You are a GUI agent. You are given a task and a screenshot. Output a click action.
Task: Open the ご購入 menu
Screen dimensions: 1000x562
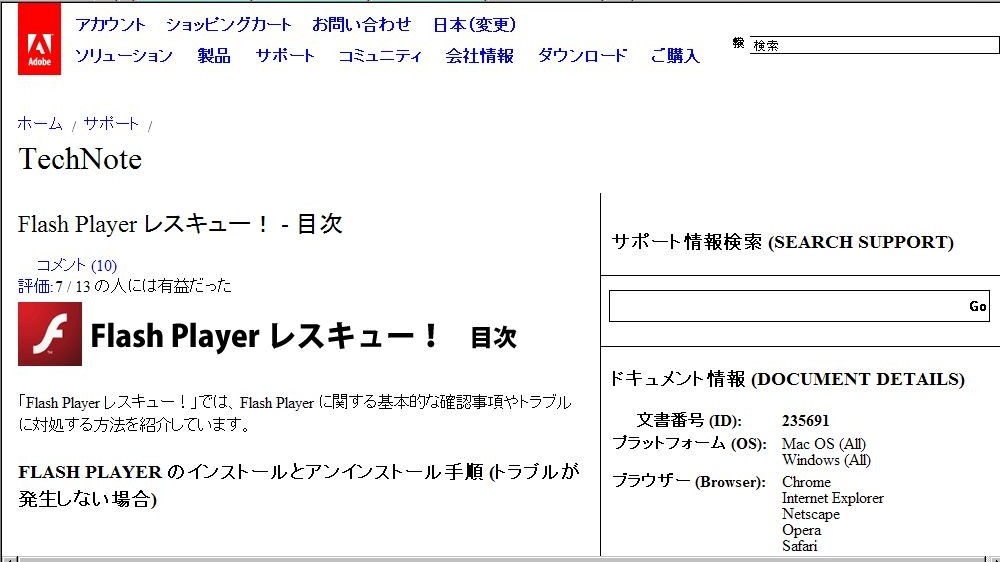pos(675,55)
